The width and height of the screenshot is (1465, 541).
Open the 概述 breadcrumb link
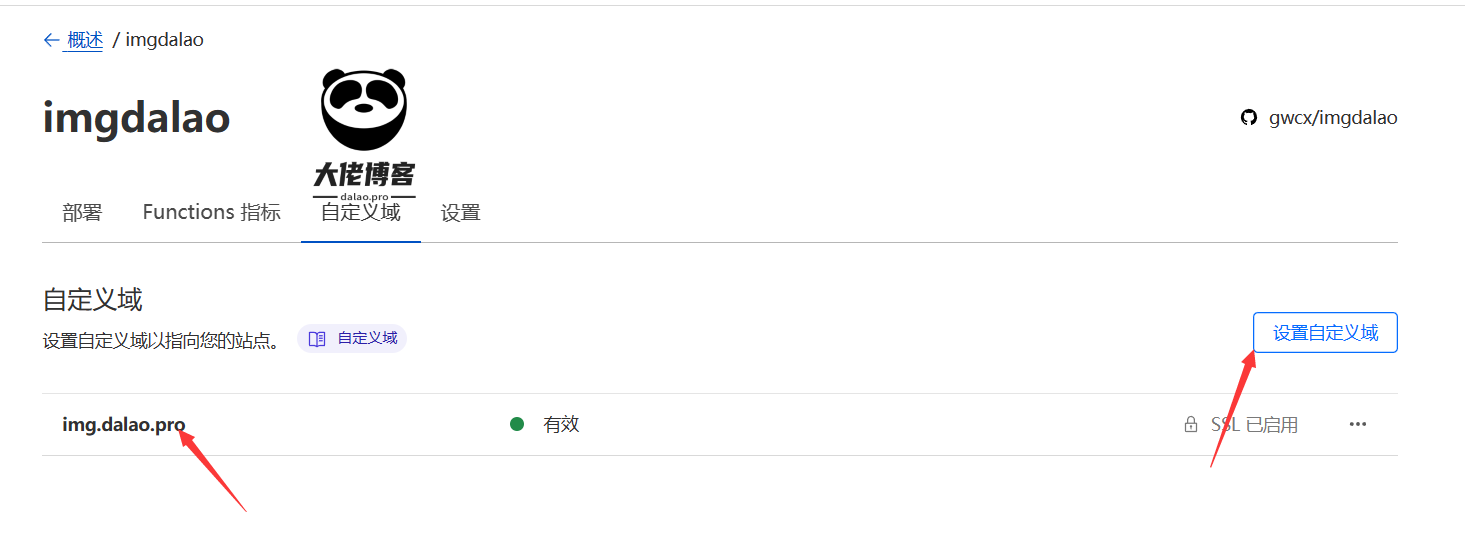85,40
